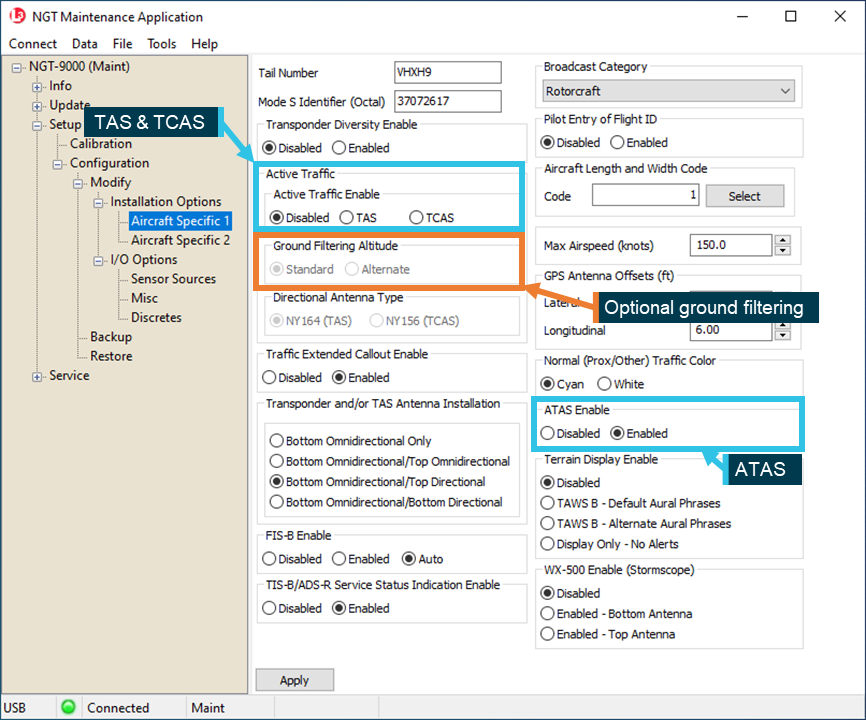Enable Transponder Diversity
The height and width of the screenshot is (720, 866).
pos(339,148)
